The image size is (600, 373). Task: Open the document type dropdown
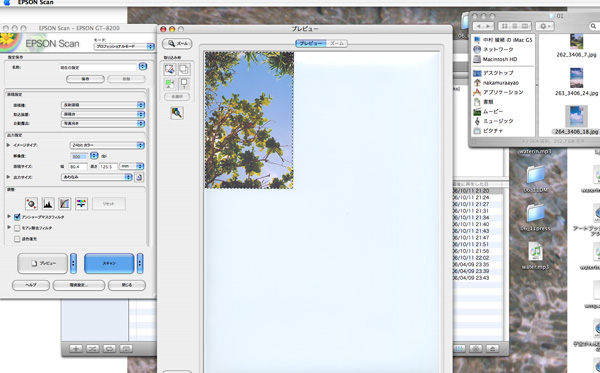[103, 105]
